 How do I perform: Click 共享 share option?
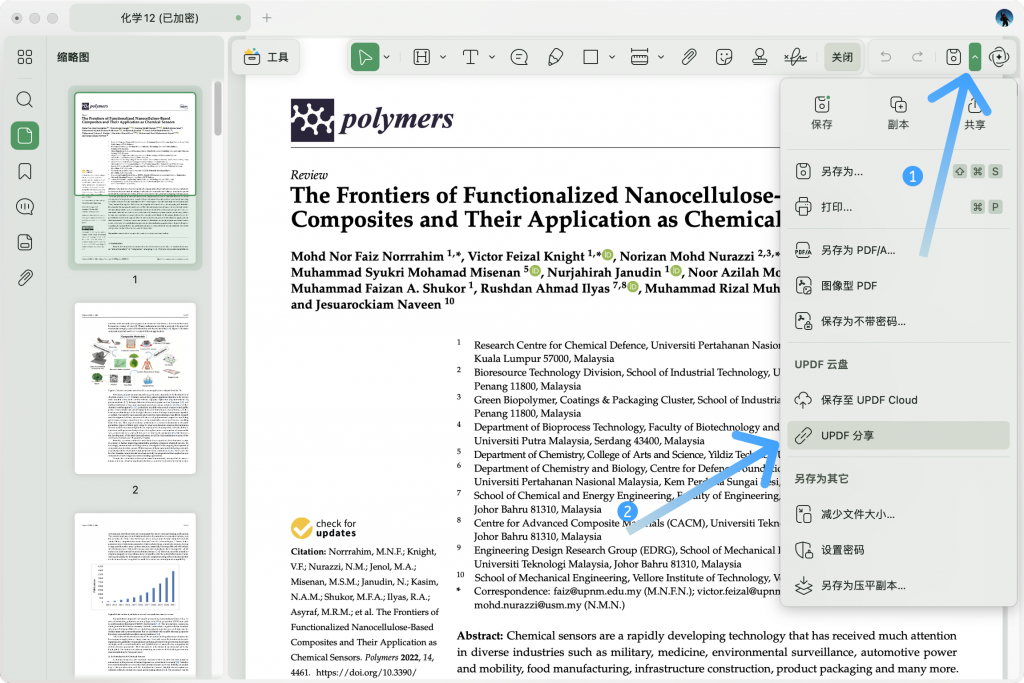coord(974,112)
